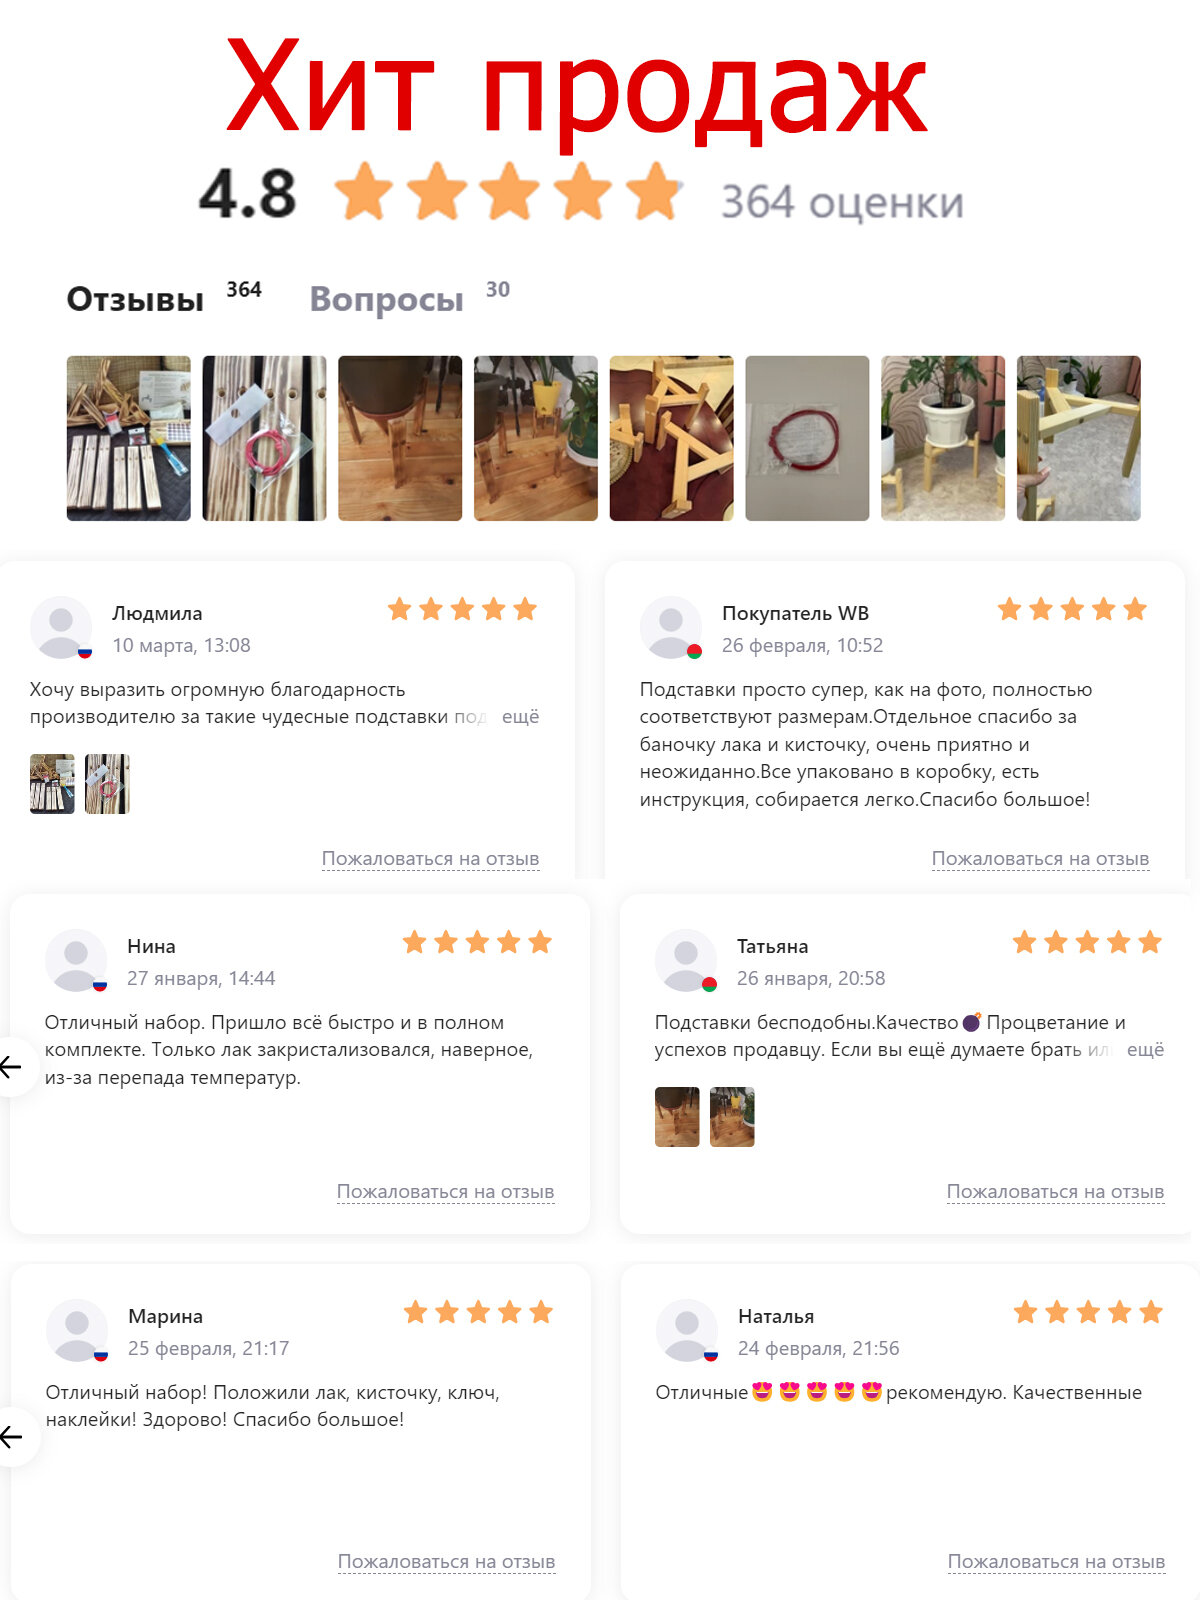The image size is (1200, 1600).
Task: Click the star rating in Нина's review
Action: coord(477,942)
